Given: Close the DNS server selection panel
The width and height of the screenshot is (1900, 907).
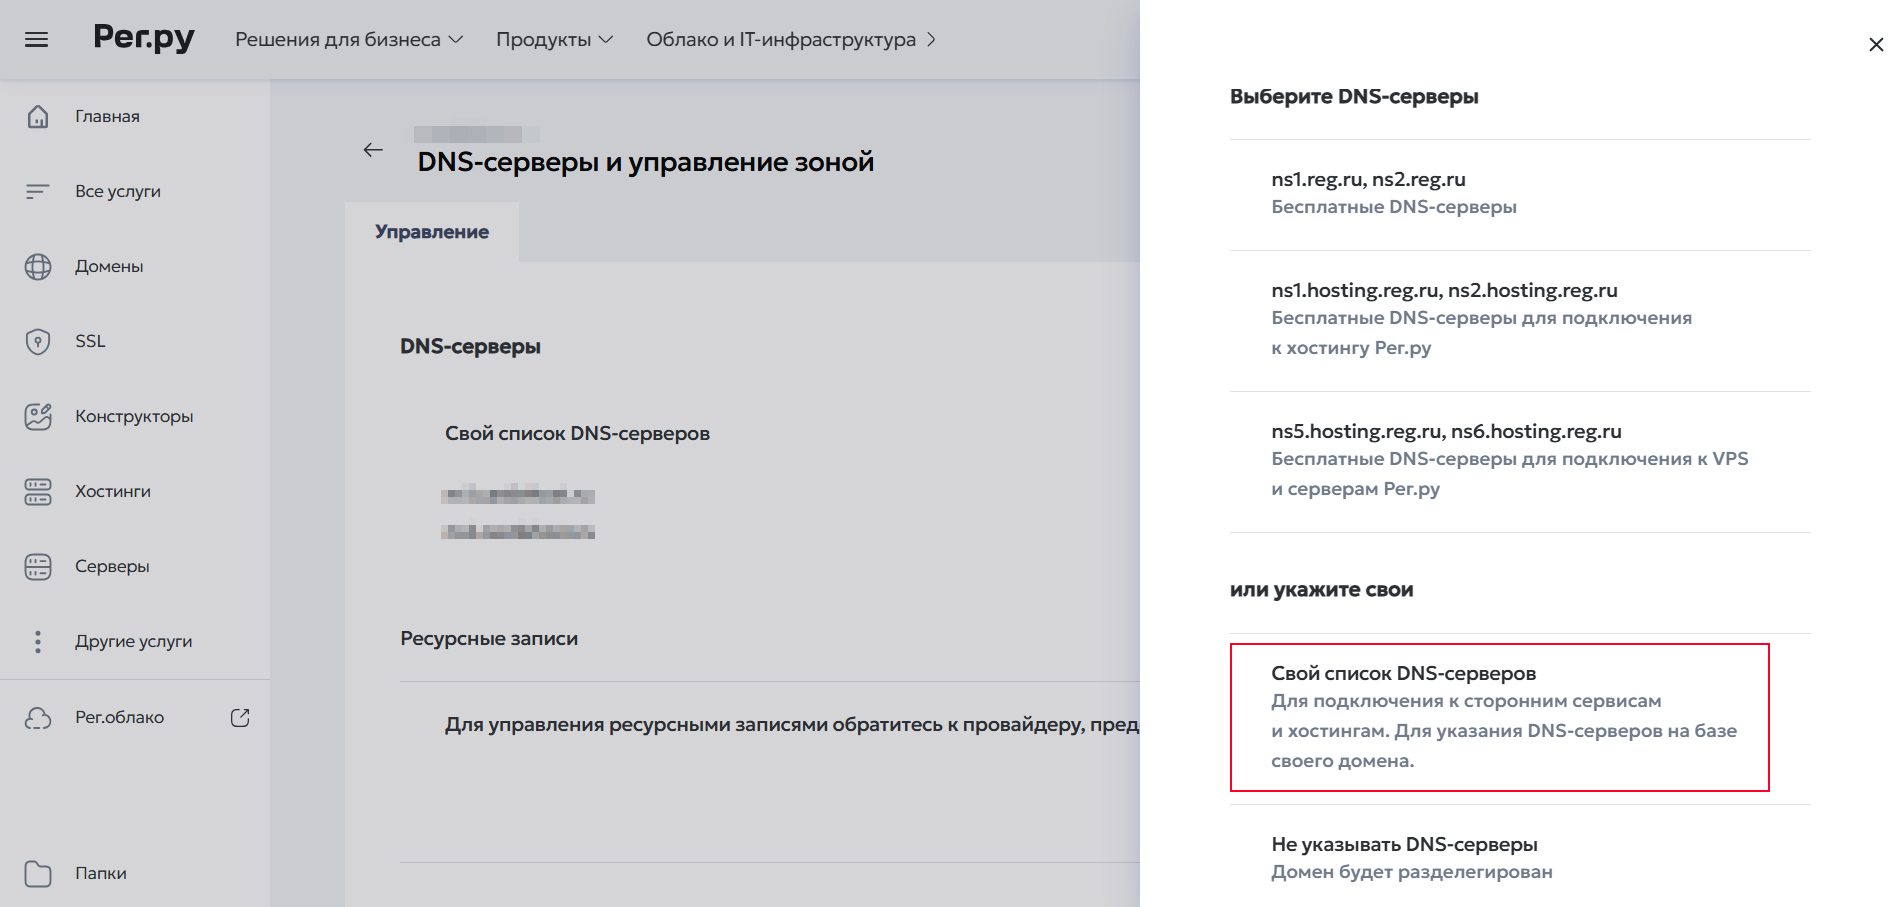Looking at the screenshot, I should click(x=1876, y=45).
